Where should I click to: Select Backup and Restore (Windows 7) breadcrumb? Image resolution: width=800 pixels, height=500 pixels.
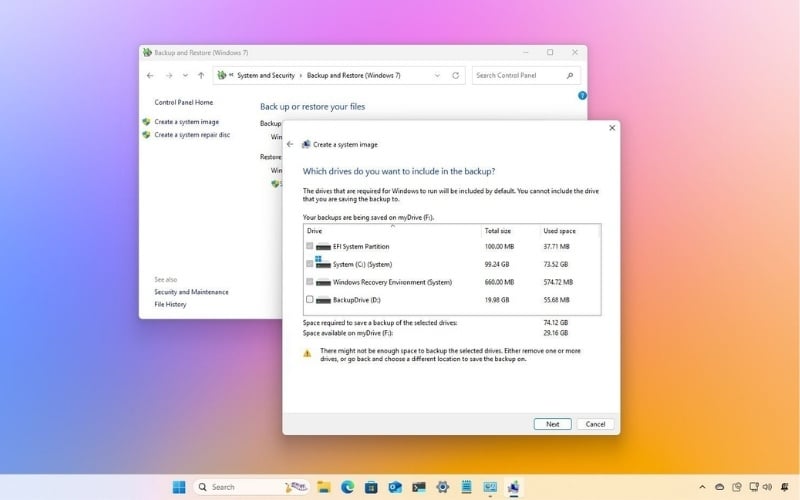pyautogui.click(x=354, y=76)
